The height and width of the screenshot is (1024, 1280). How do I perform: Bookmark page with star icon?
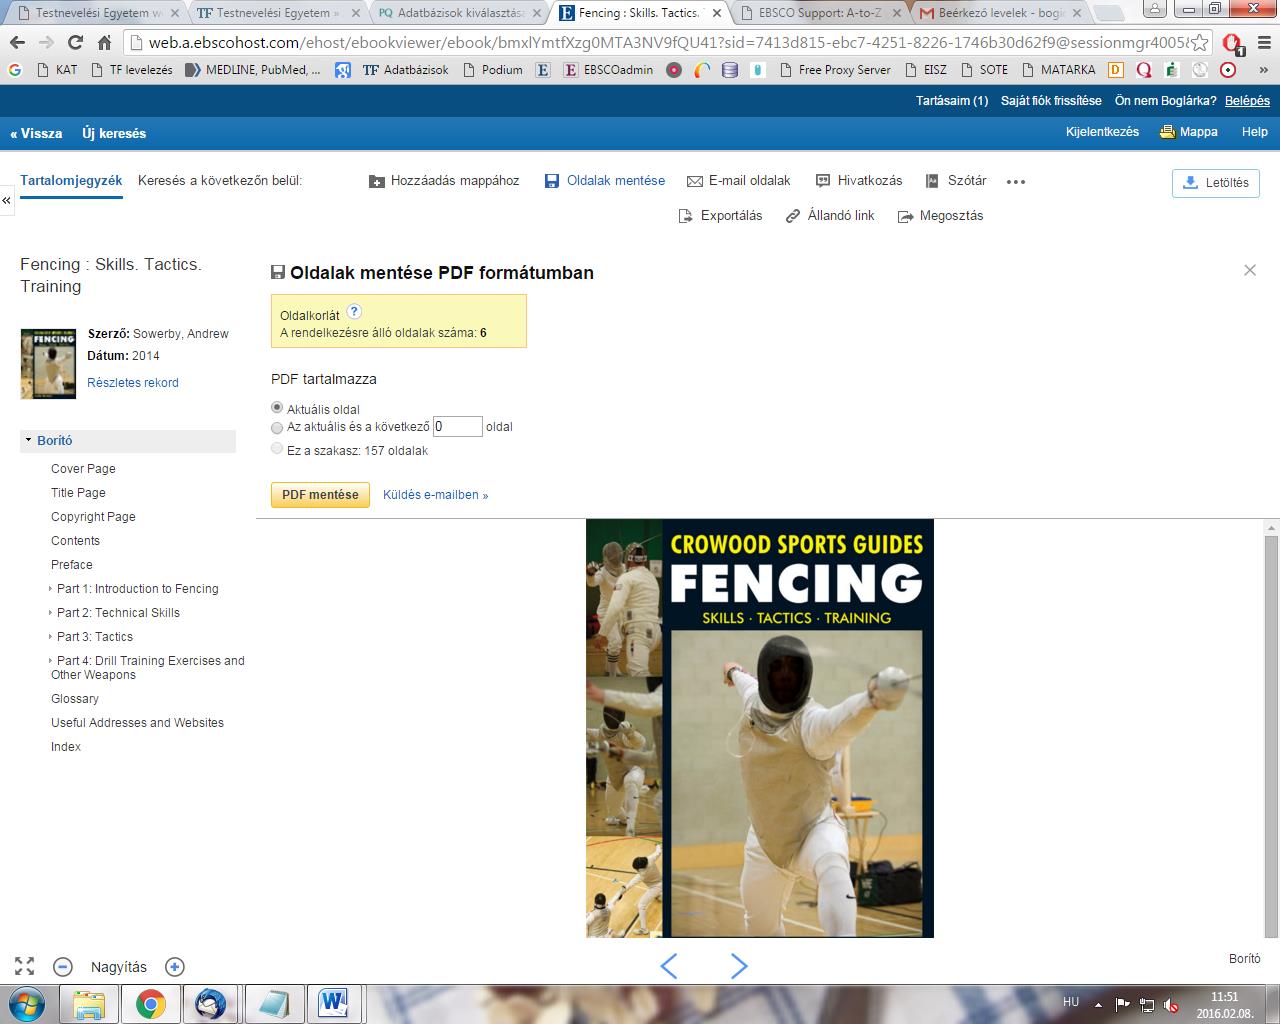click(1199, 43)
